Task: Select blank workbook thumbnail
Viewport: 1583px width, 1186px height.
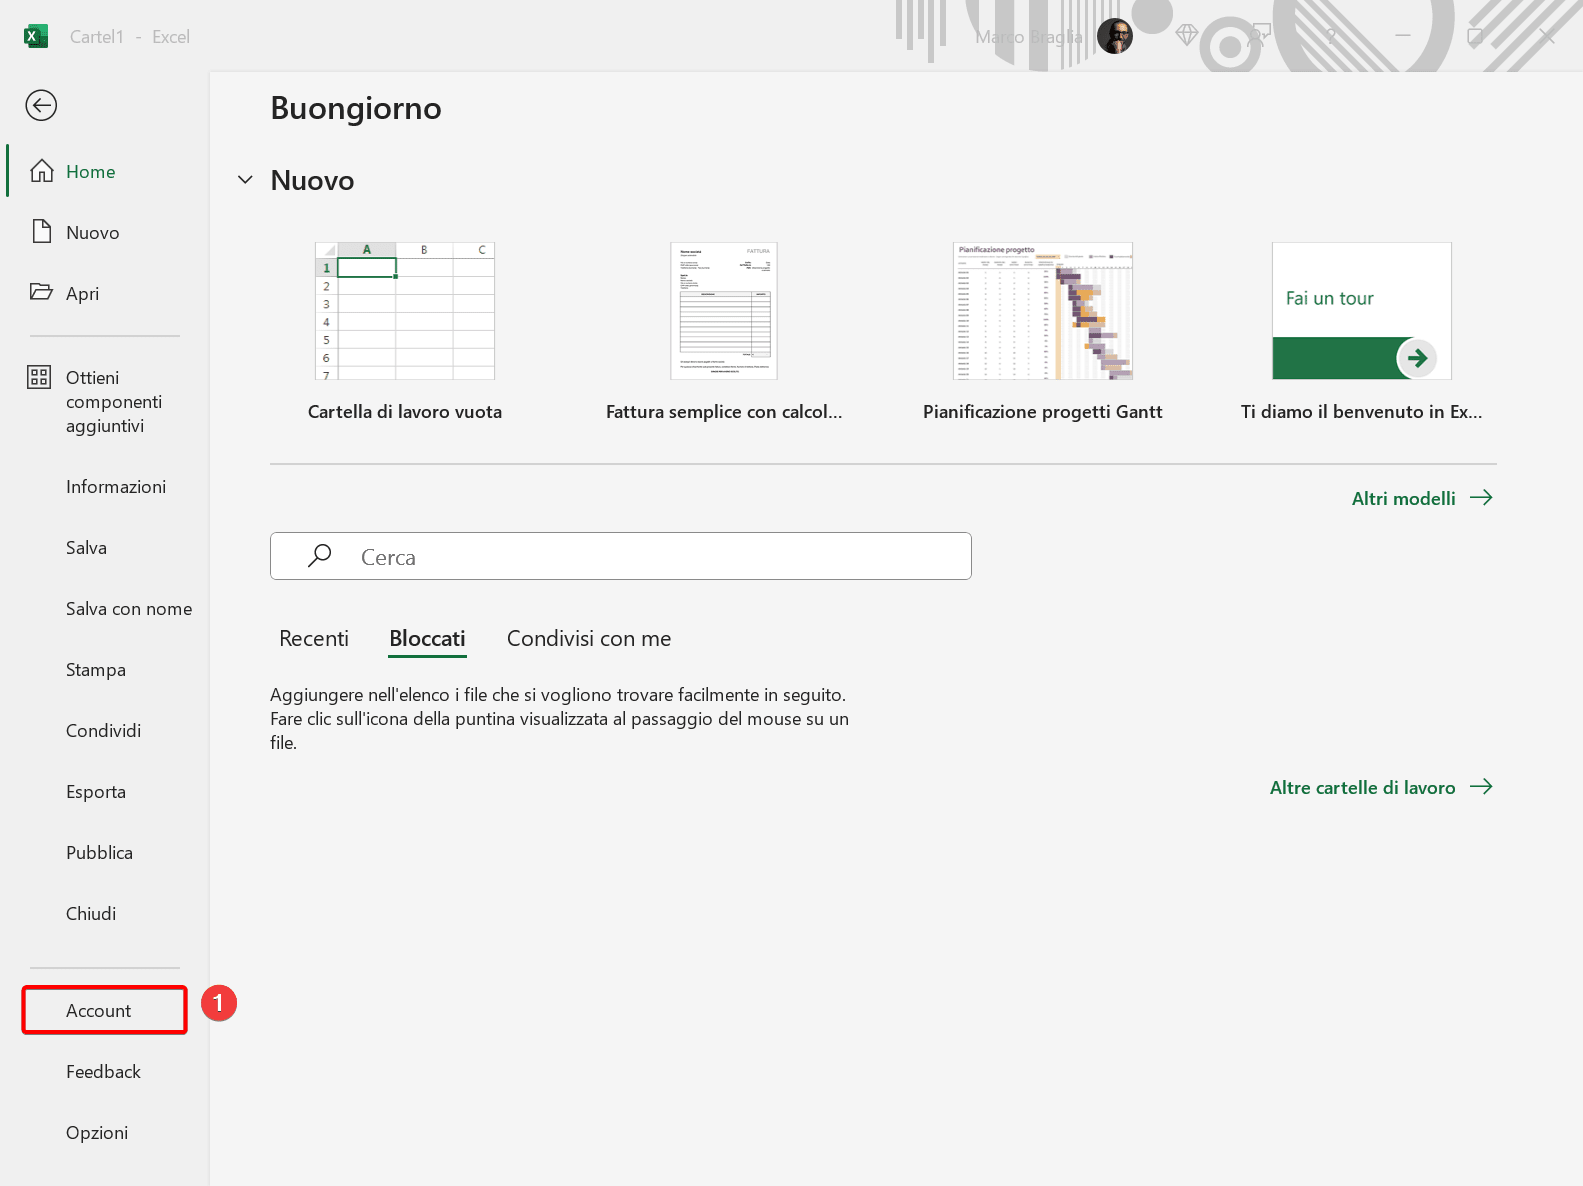Action: 405,311
